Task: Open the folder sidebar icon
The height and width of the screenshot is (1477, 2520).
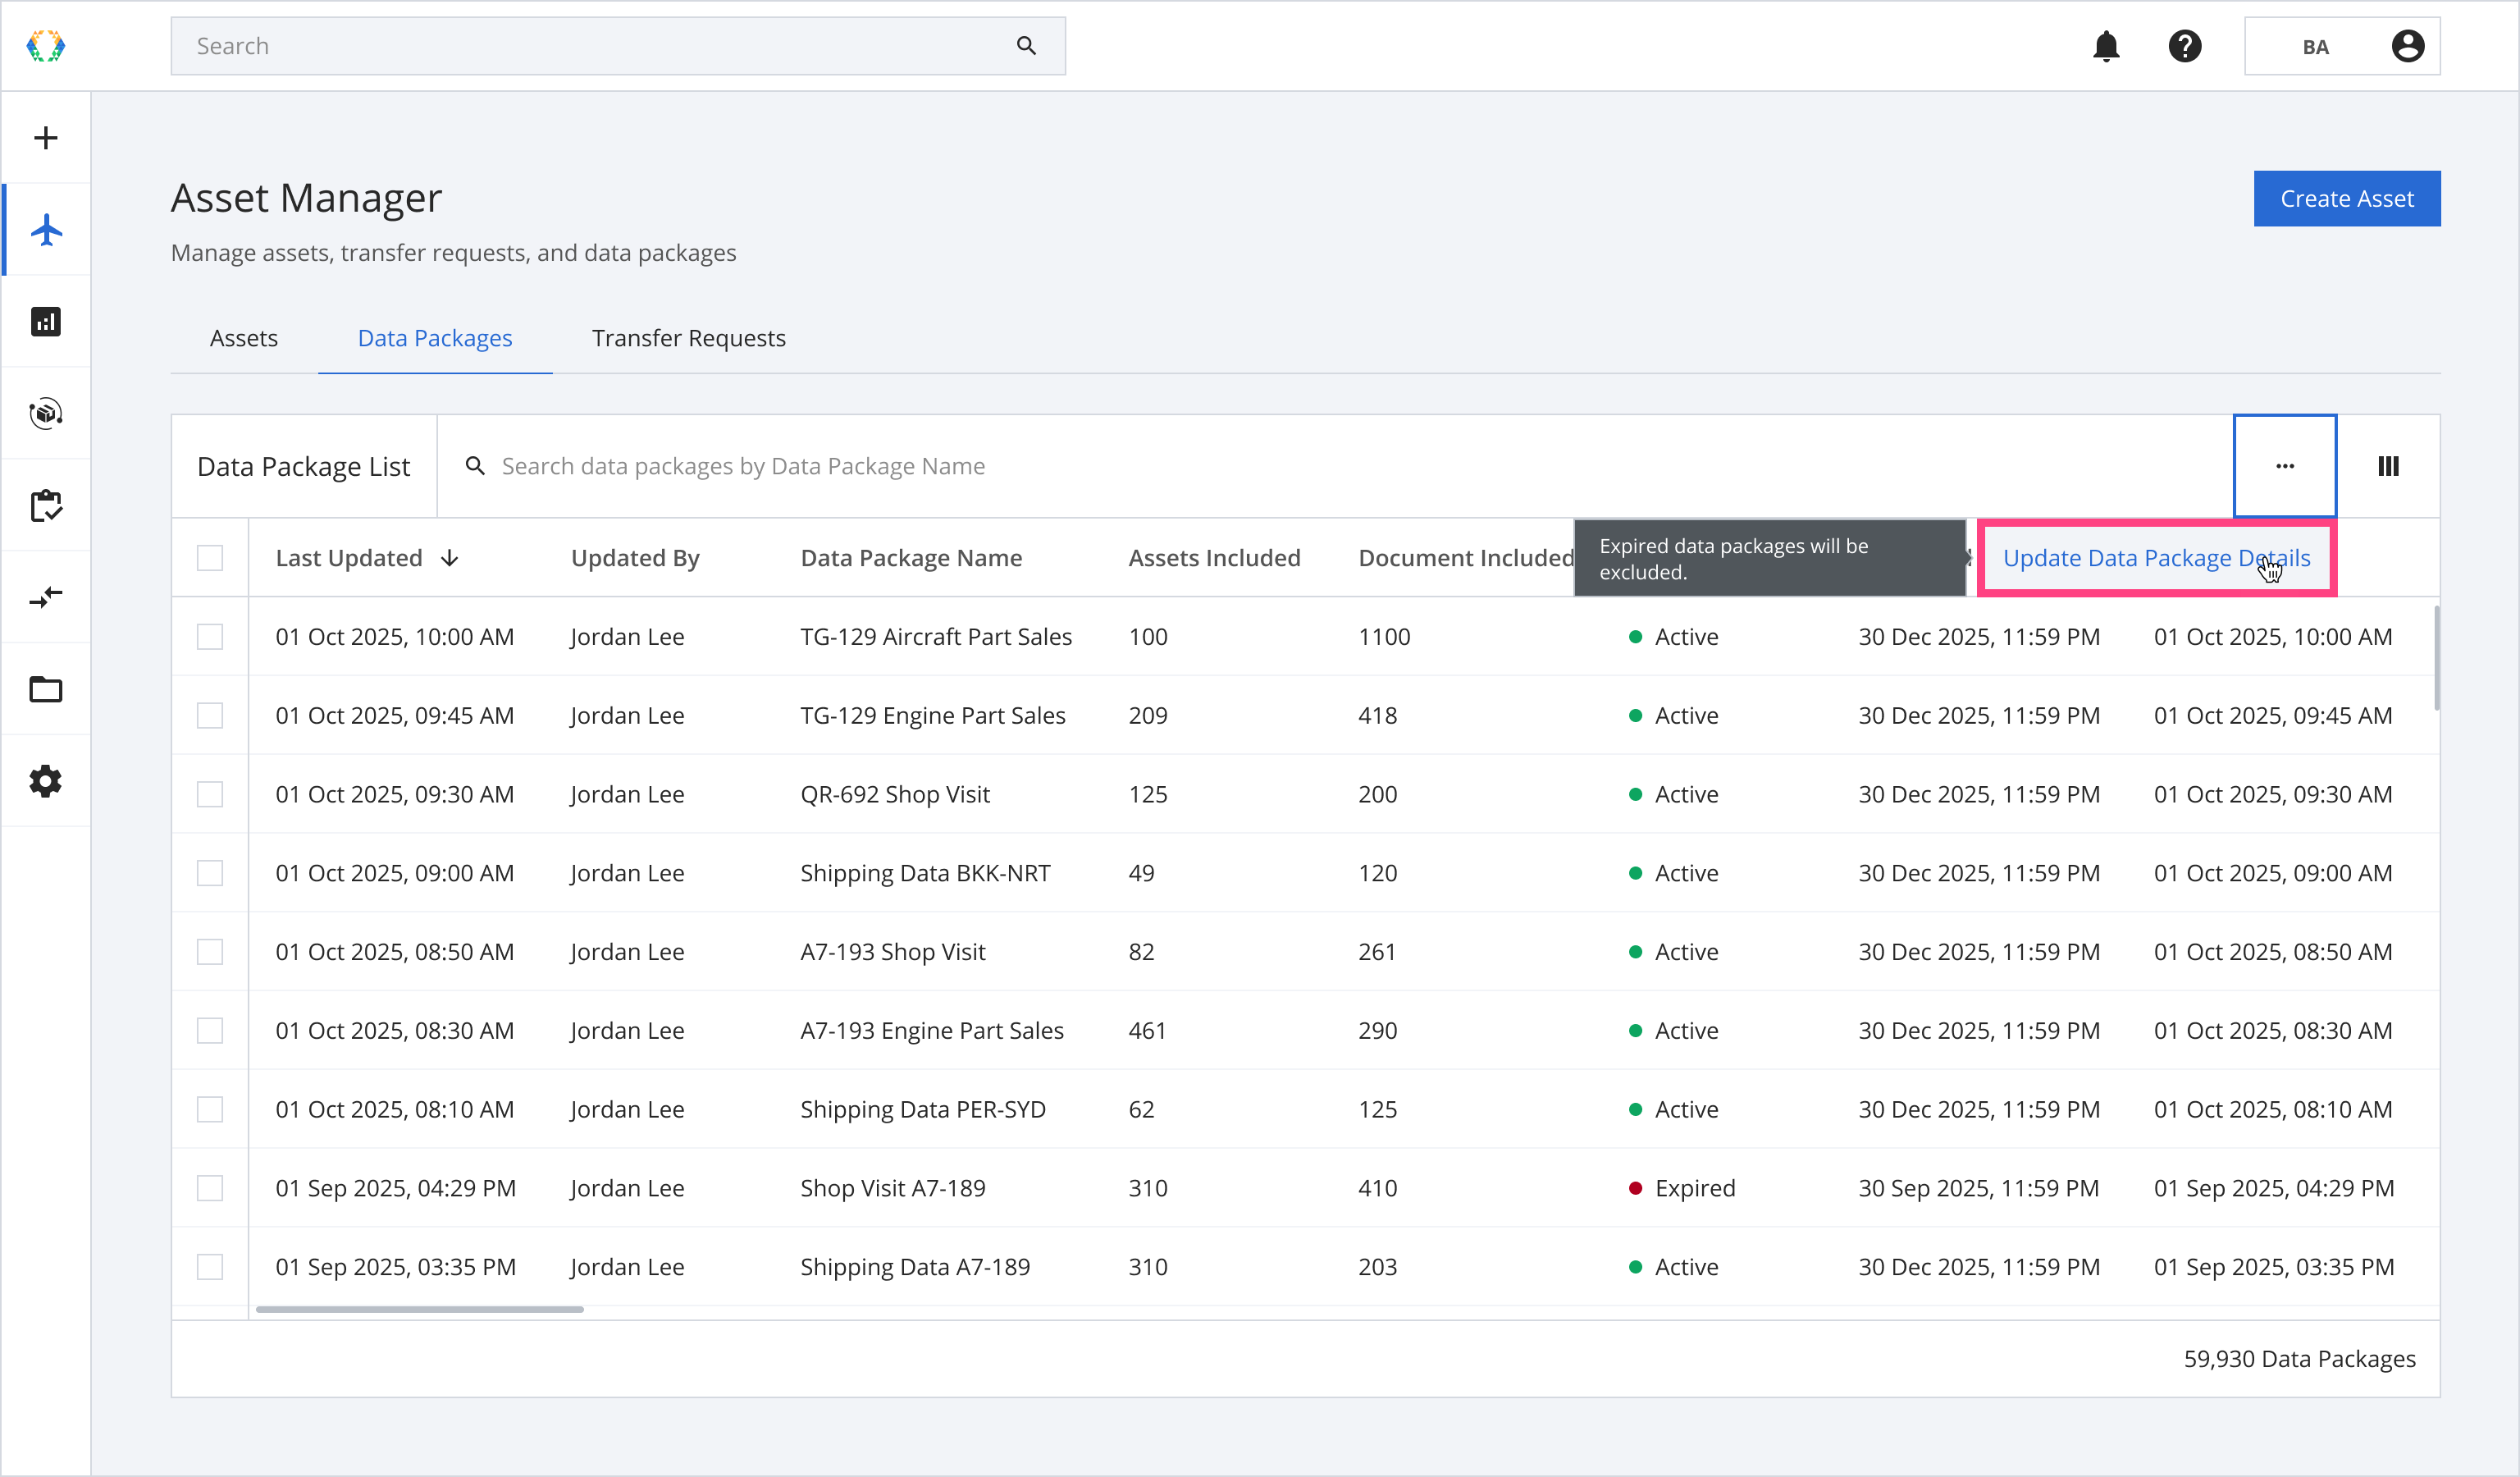Action: click(x=46, y=690)
